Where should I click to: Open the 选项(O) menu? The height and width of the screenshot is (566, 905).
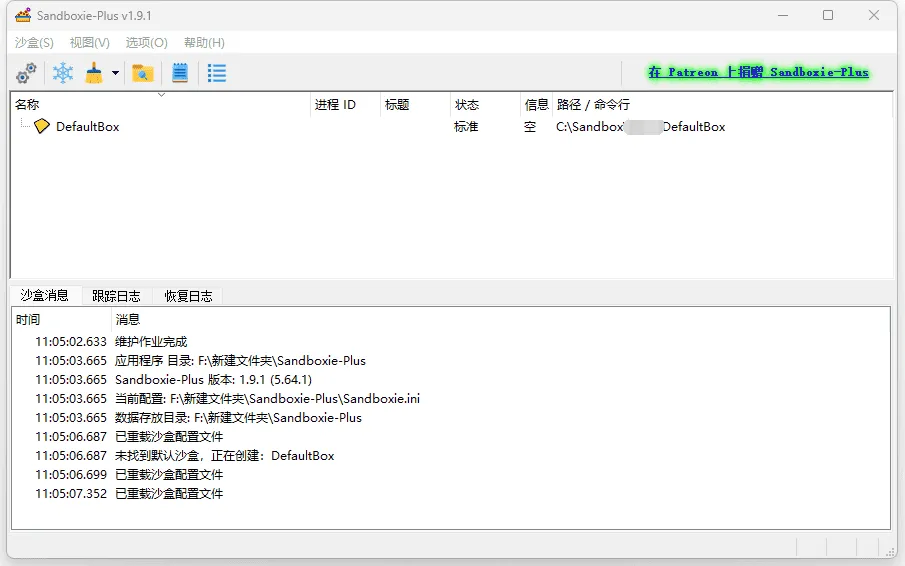click(146, 43)
